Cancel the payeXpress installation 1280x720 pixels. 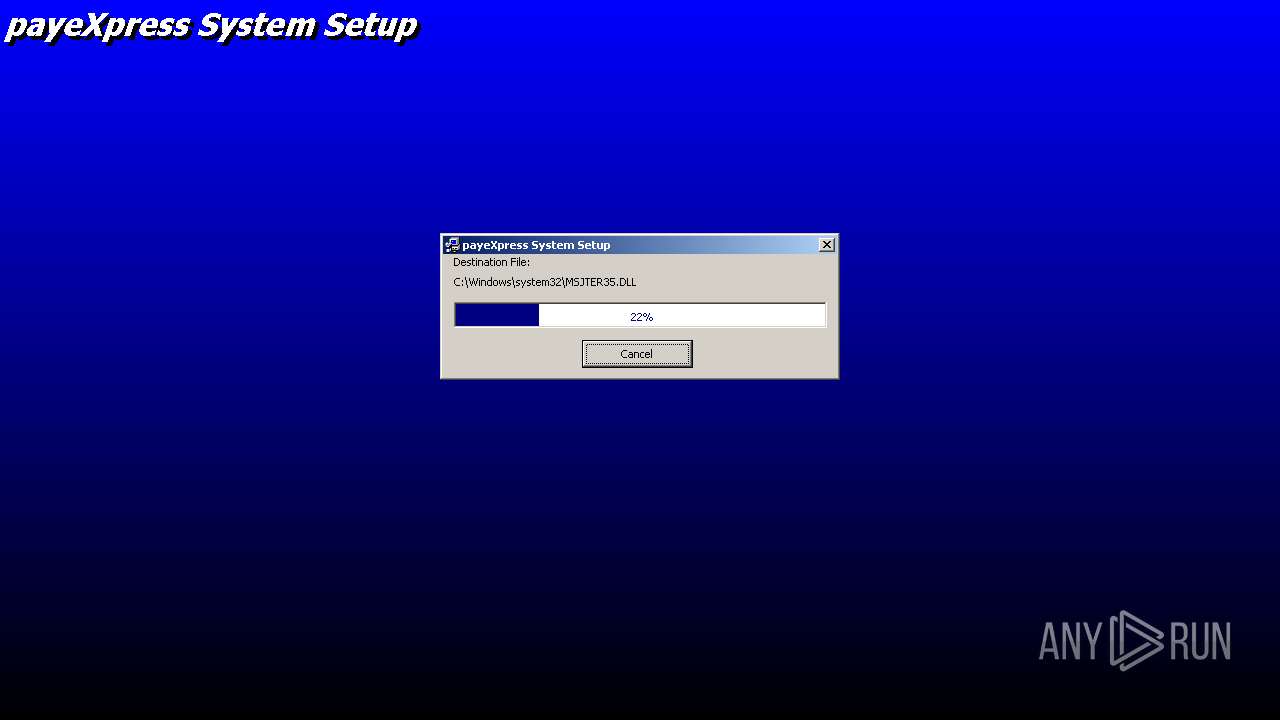coord(637,354)
